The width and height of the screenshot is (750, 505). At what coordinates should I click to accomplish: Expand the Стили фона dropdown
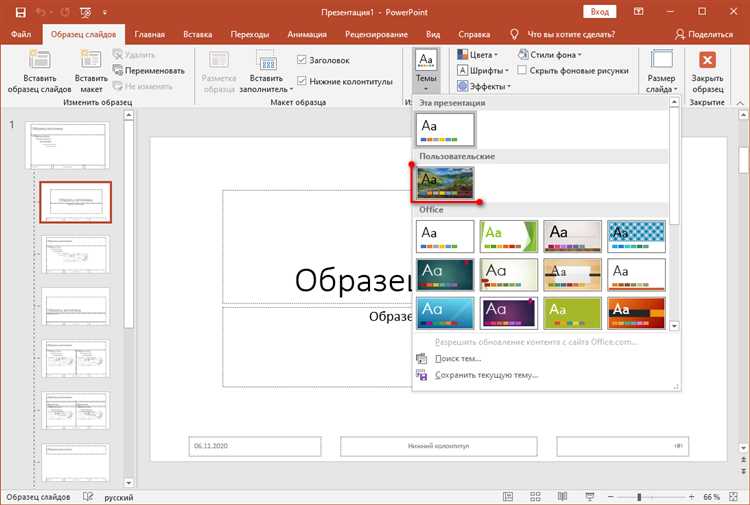tap(550, 55)
